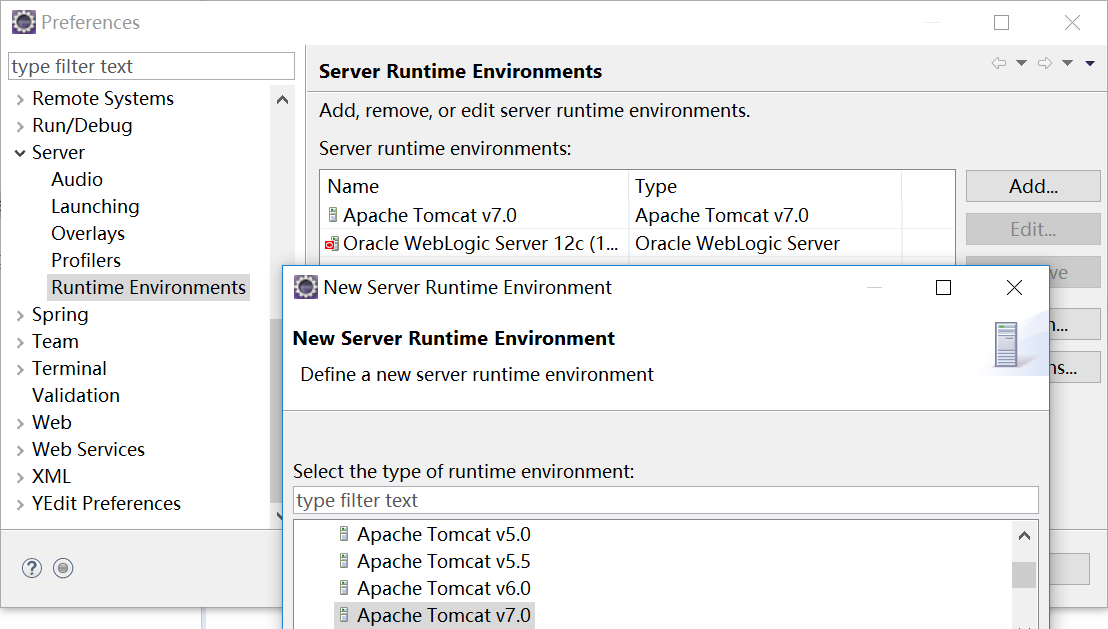Expand the Web tree node
This screenshot has width=1108, height=629.
[x=20, y=423]
